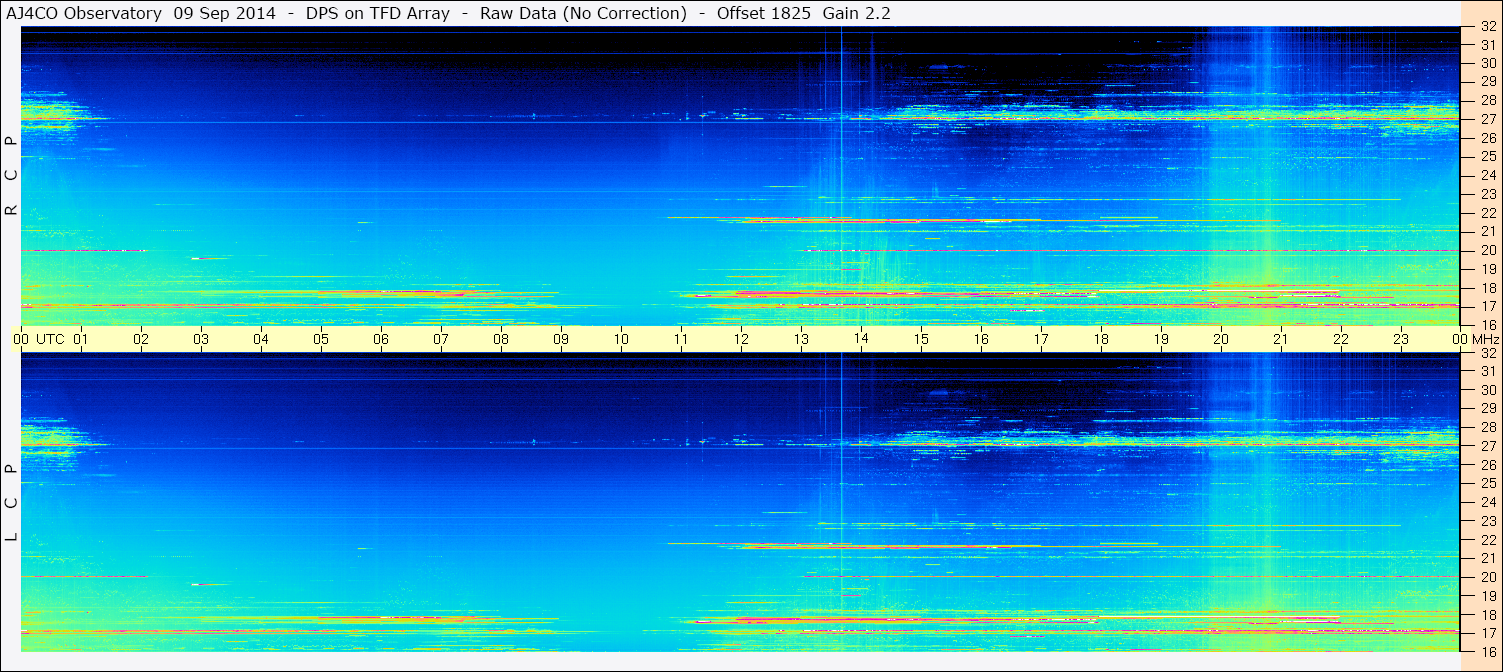Select the 11 hour mark on time axis

[681, 339]
